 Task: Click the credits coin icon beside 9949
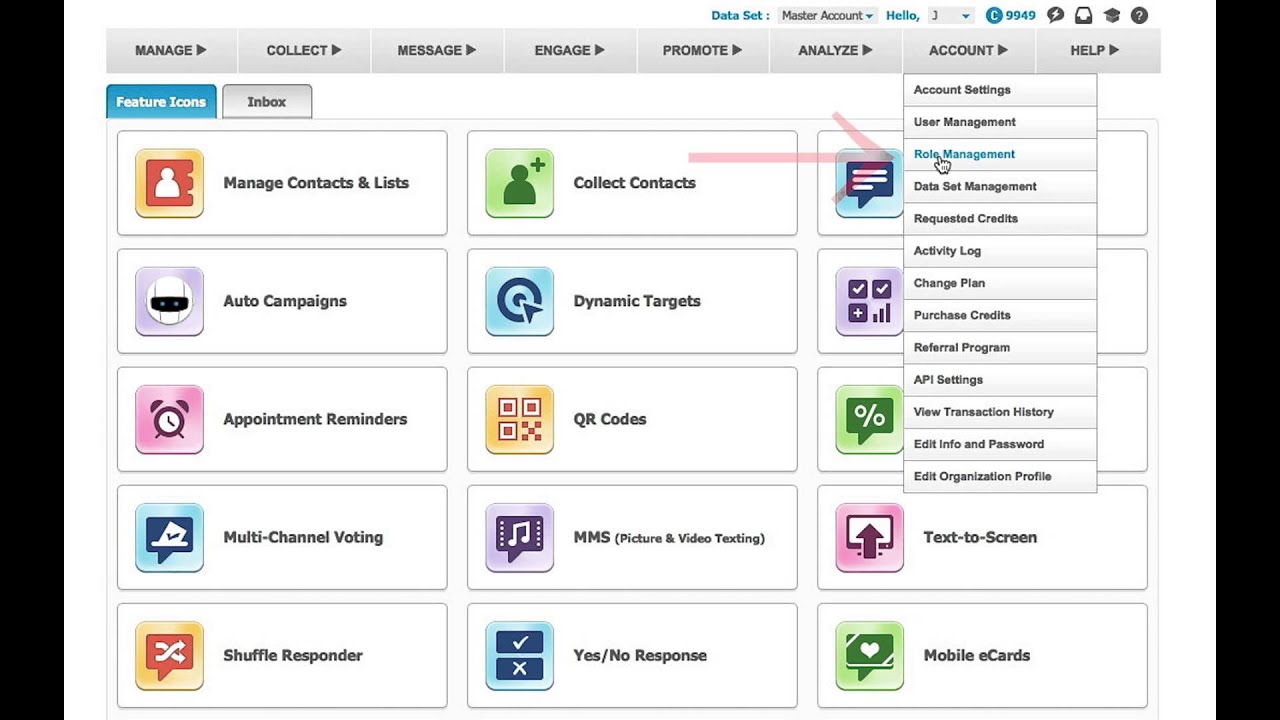point(994,15)
